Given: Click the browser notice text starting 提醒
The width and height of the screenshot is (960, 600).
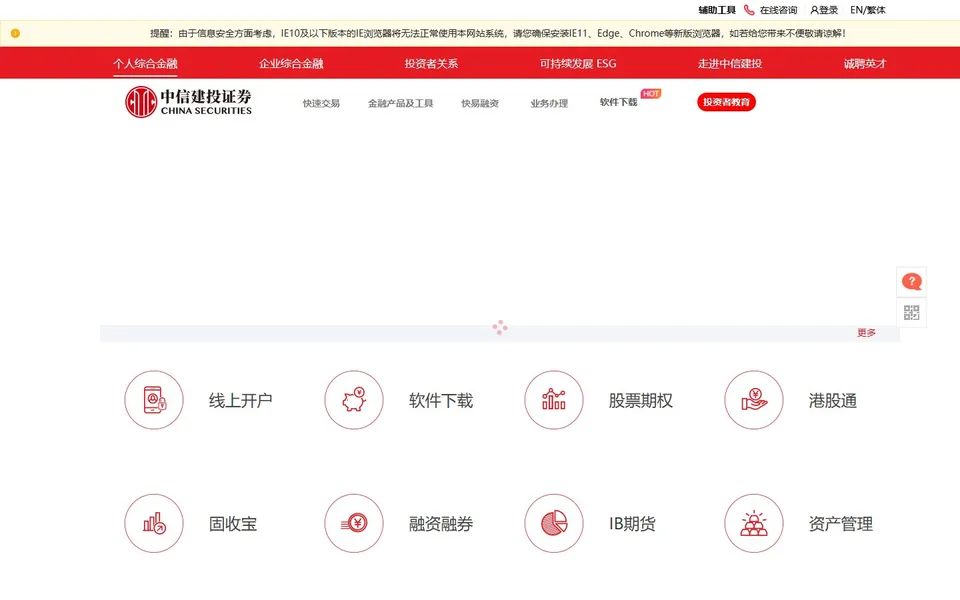Looking at the screenshot, I should [498, 33].
